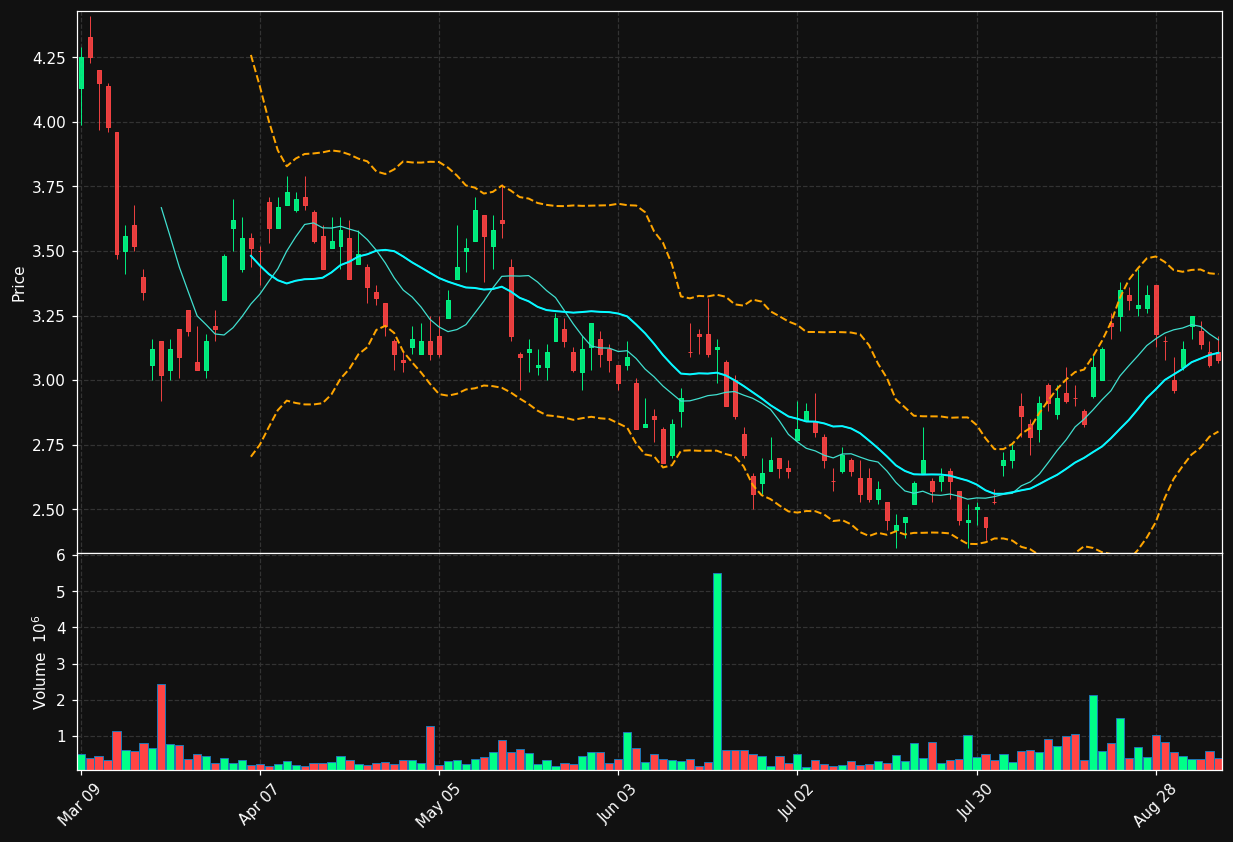Select the volume tick label 3

[x=61, y=664]
